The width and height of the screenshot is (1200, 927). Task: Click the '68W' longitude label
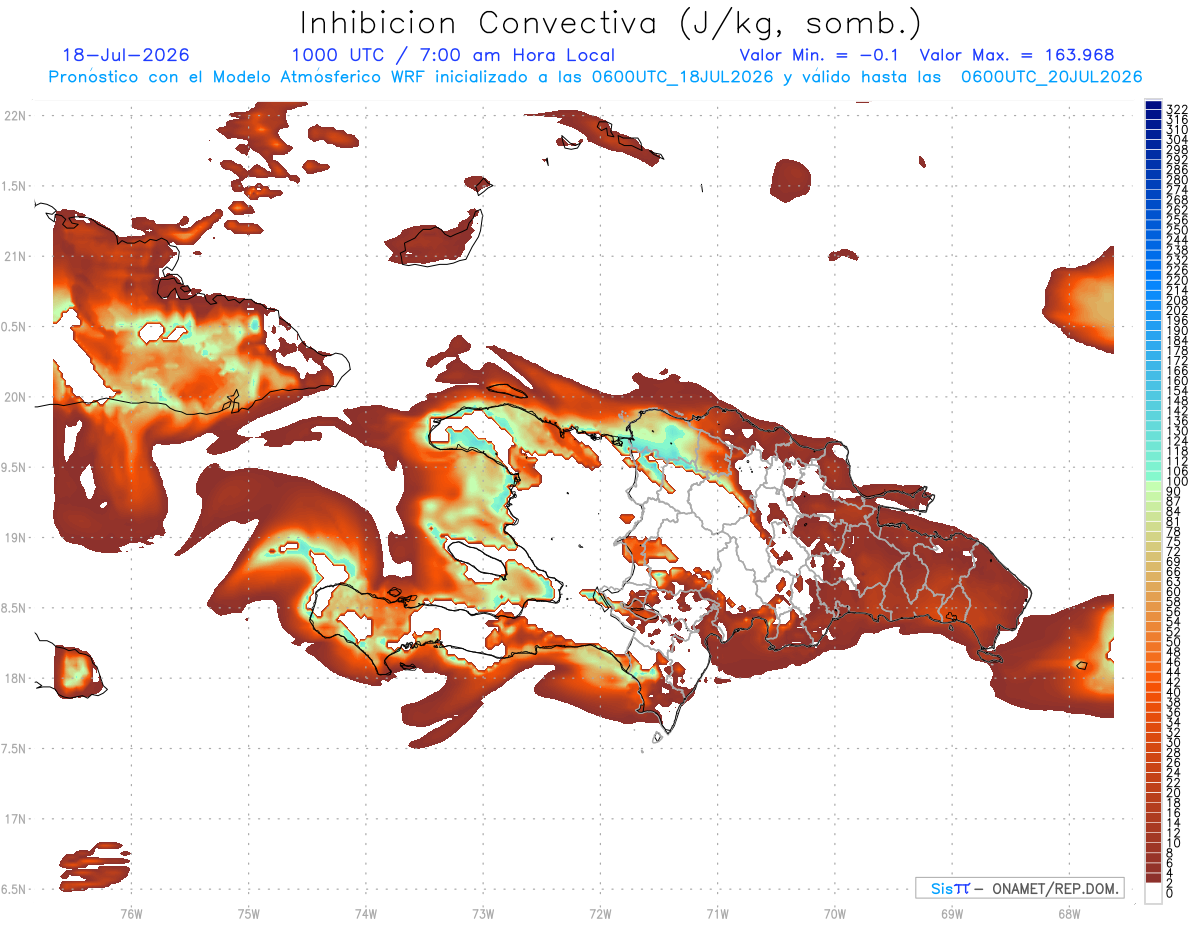point(1069,913)
